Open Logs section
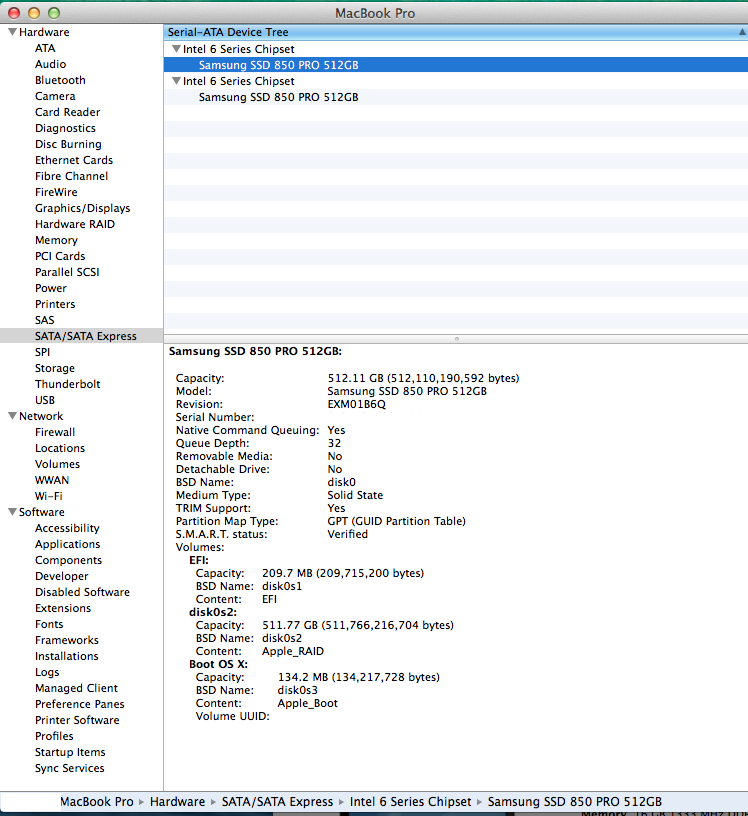The height and width of the screenshot is (816, 748). (x=47, y=672)
